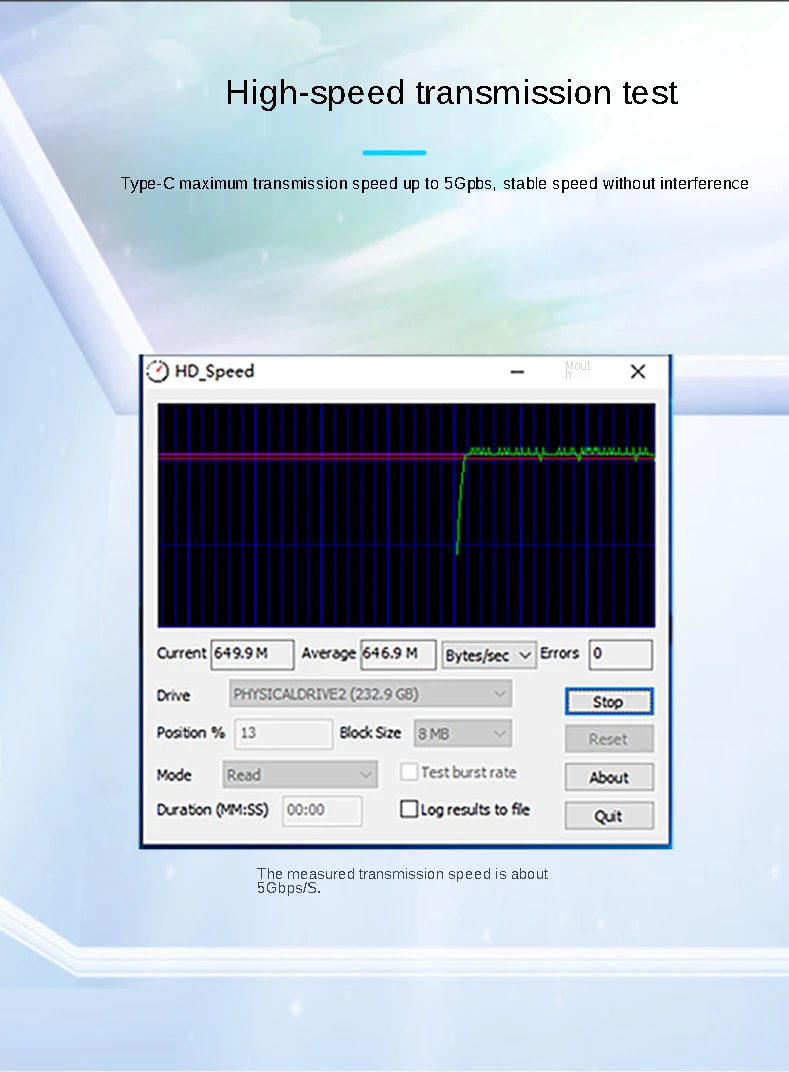Open the Block Size 8 MB dropdown
The width and height of the screenshot is (789, 1072).
pyautogui.click(x=463, y=733)
